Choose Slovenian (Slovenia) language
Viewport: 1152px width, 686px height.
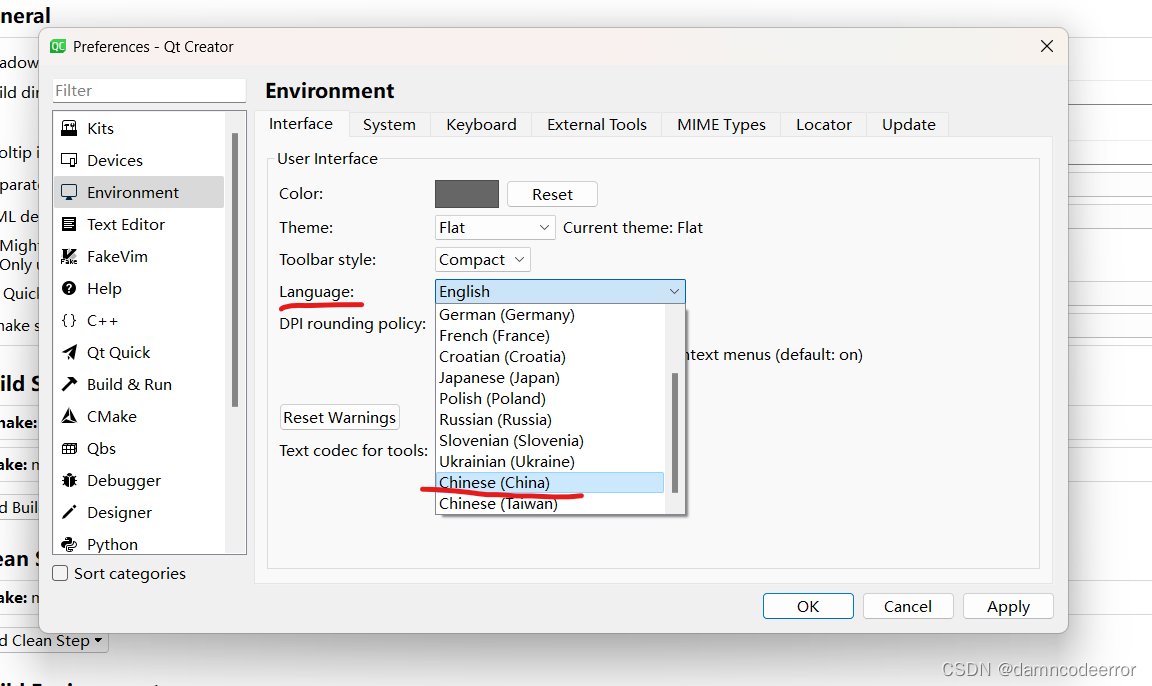(550, 441)
